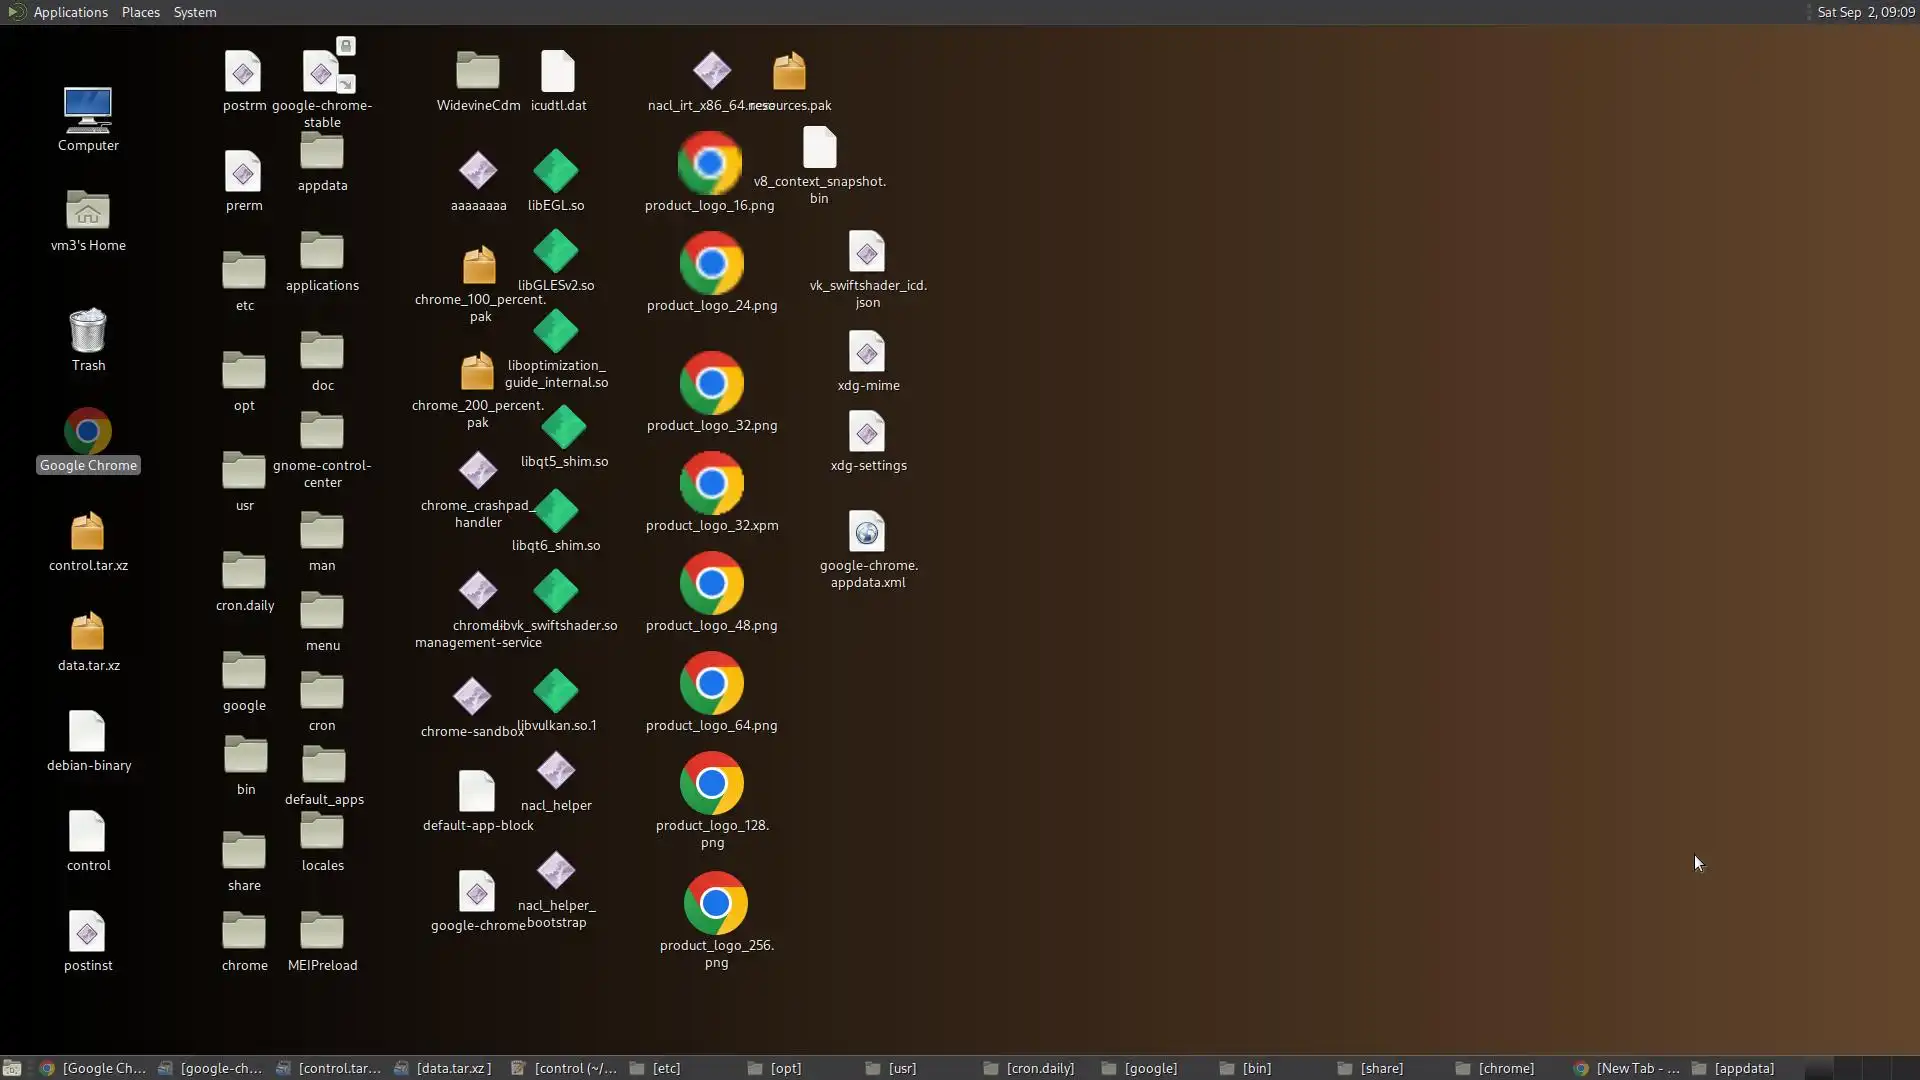Click the Trash icon

click(x=88, y=332)
